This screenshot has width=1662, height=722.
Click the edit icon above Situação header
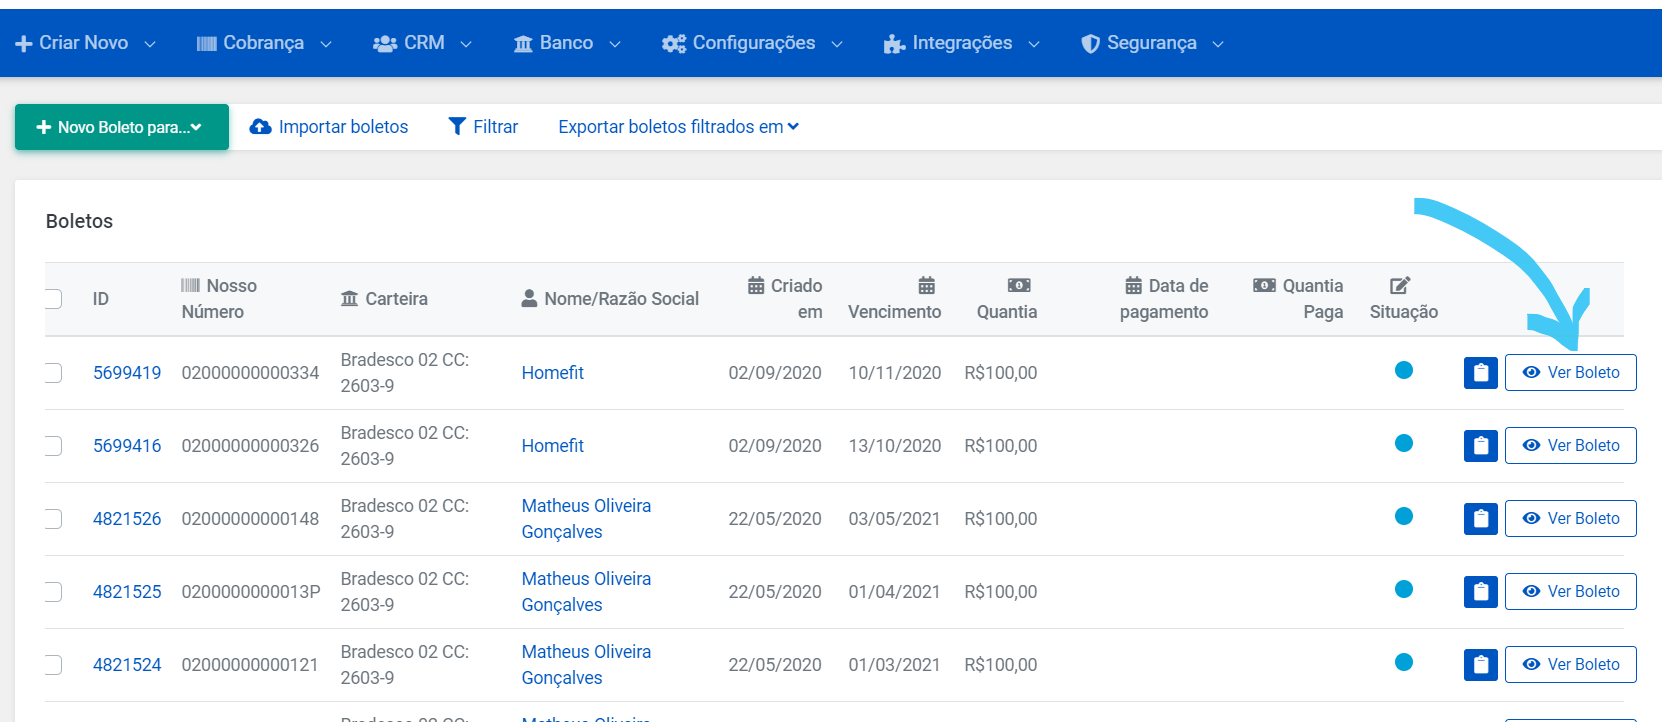point(1400,285)
